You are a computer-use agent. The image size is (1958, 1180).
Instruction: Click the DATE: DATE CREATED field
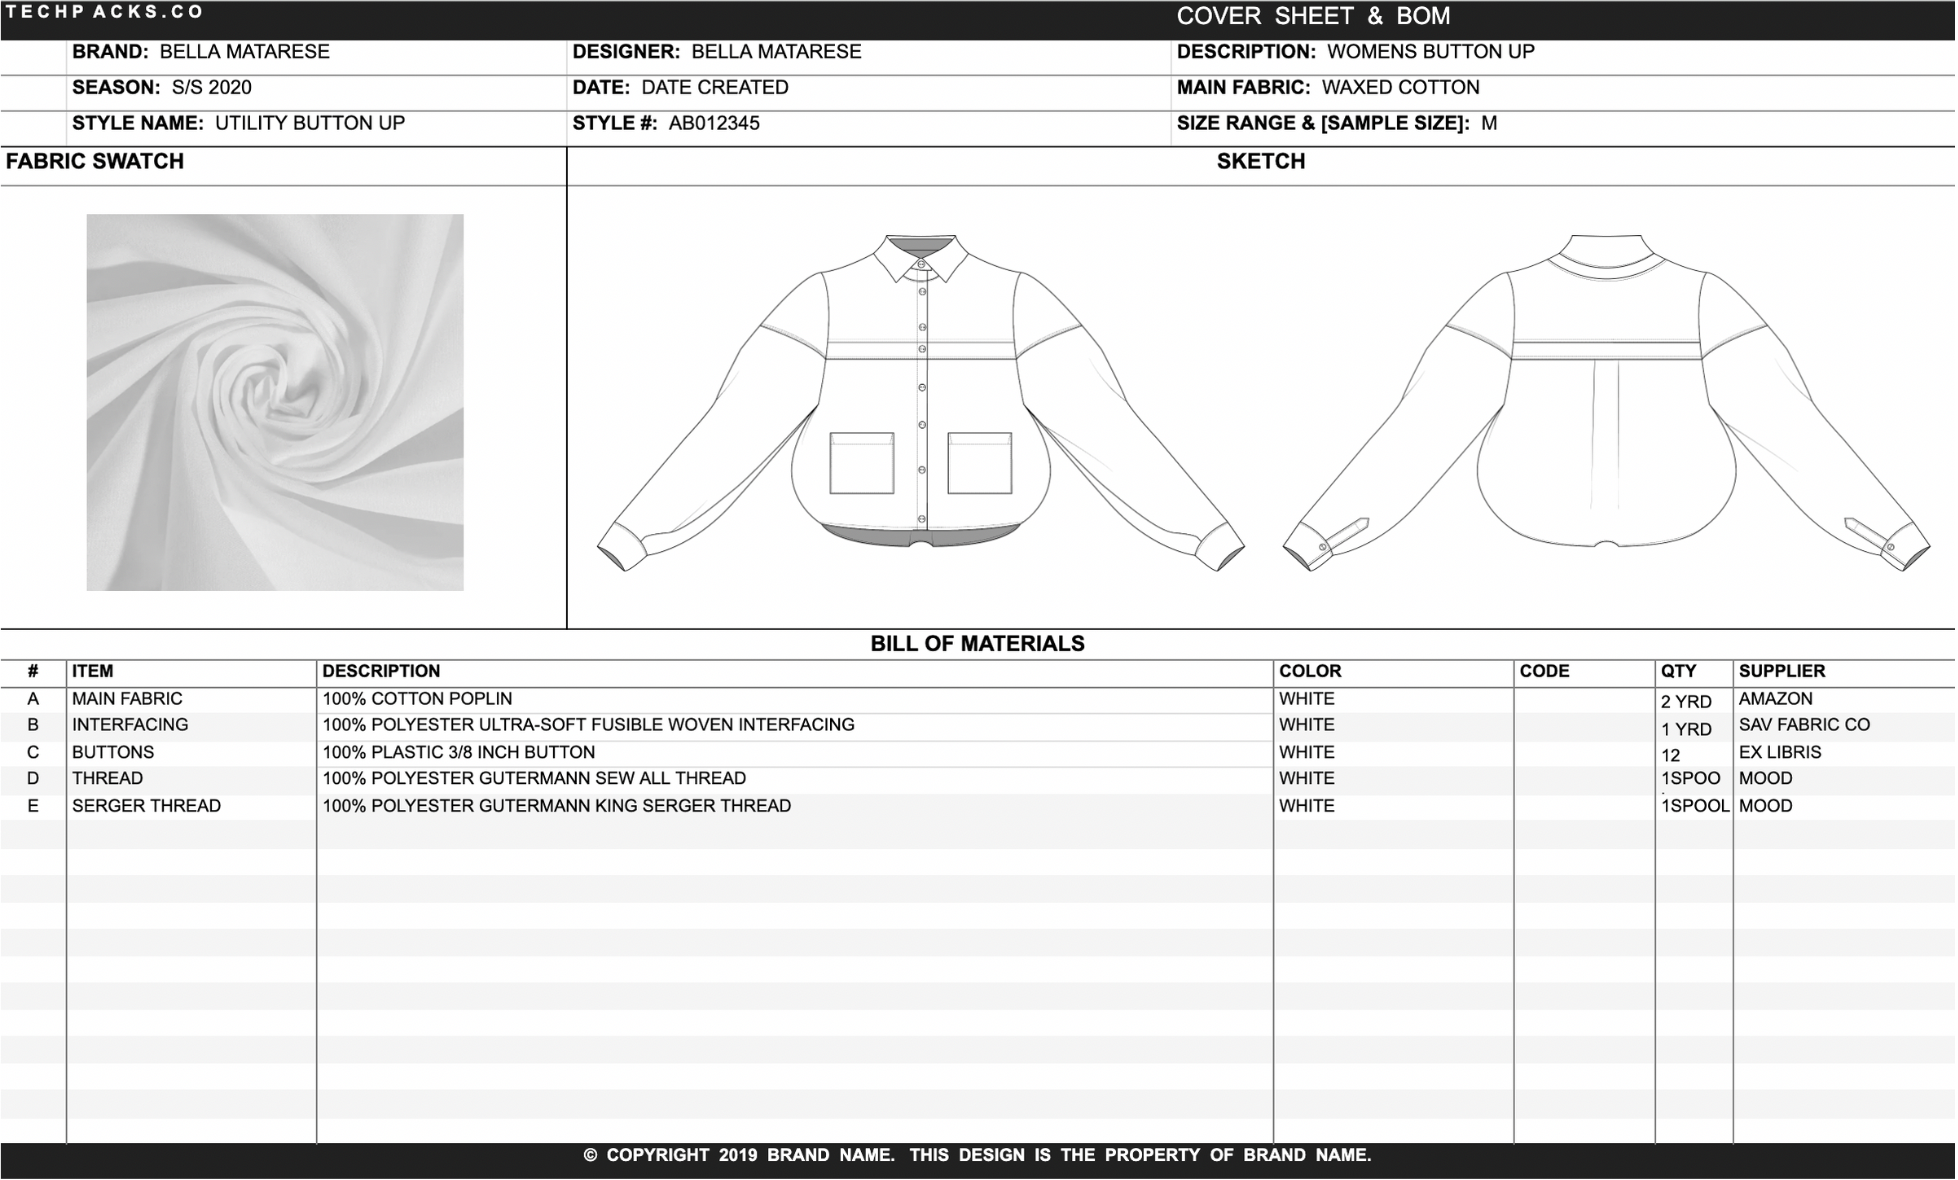click(x=681, y=88)
